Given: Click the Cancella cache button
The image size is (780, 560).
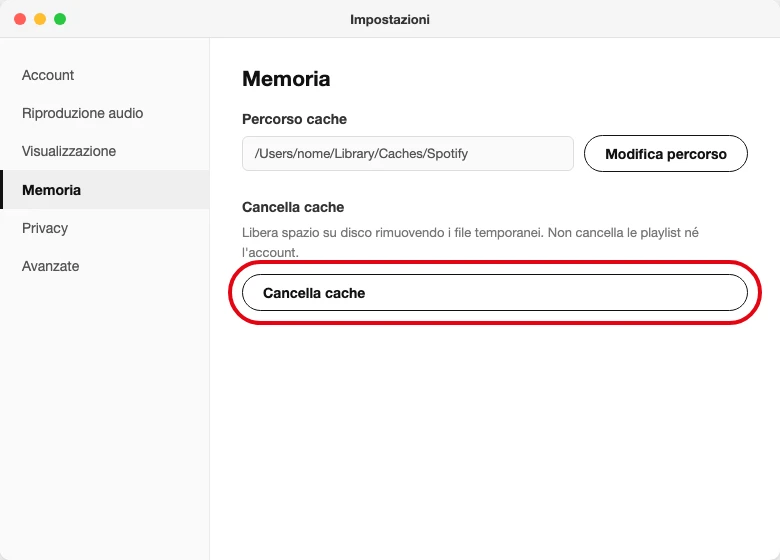Looking at the screenshot, I should 494,293.
